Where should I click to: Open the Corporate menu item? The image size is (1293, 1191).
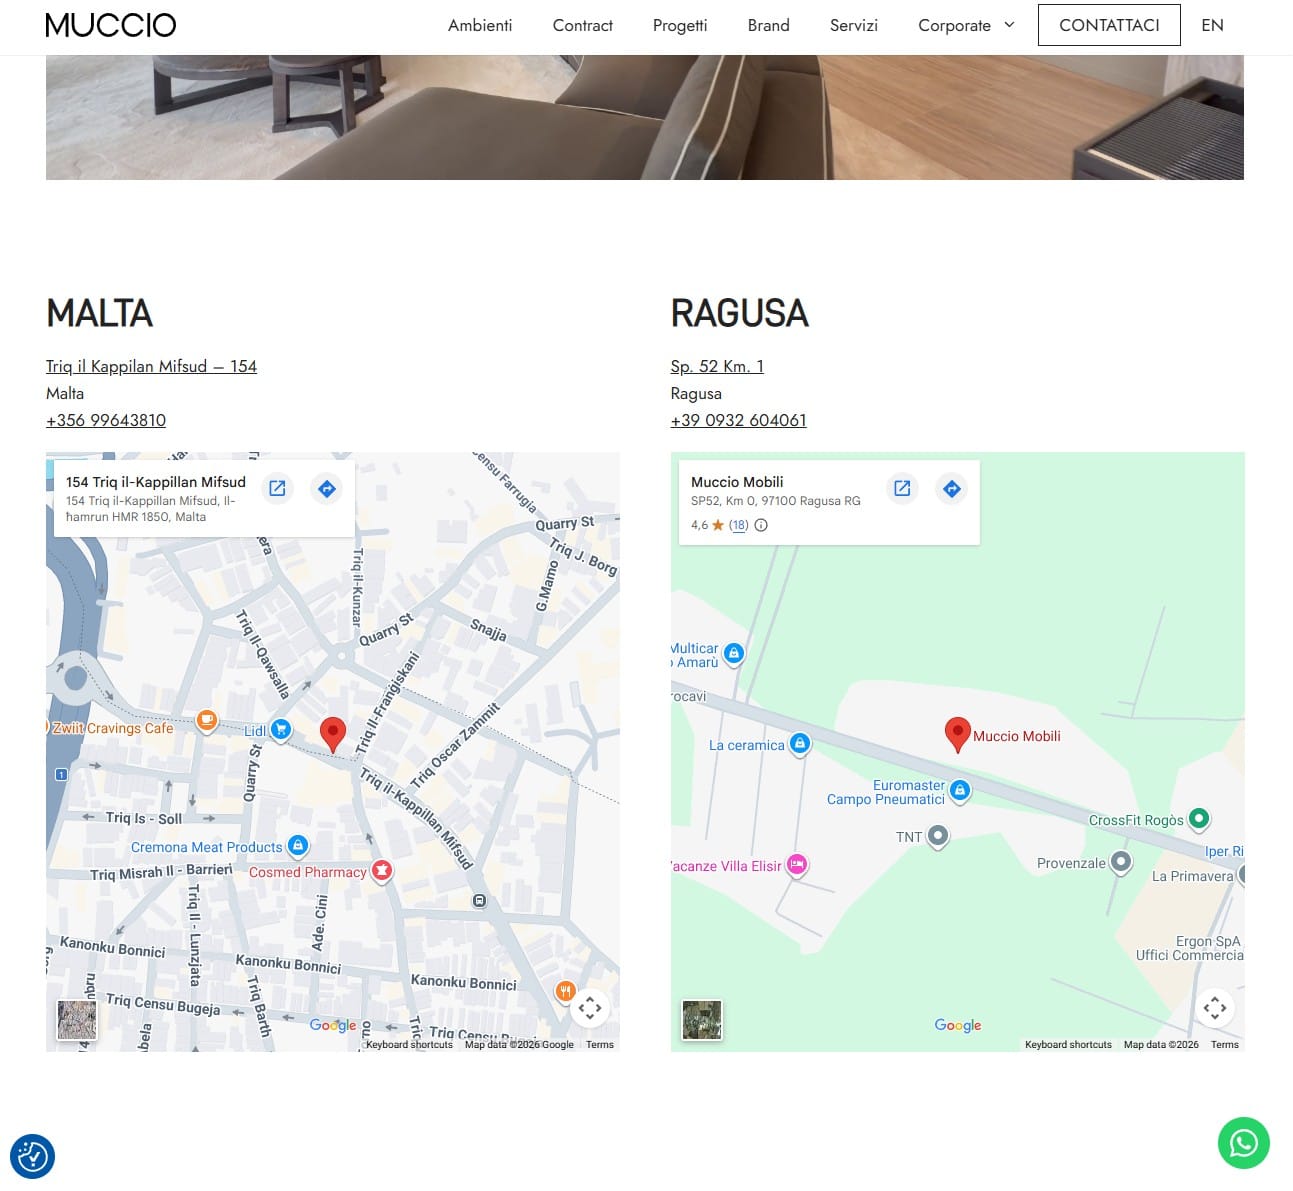955,25
